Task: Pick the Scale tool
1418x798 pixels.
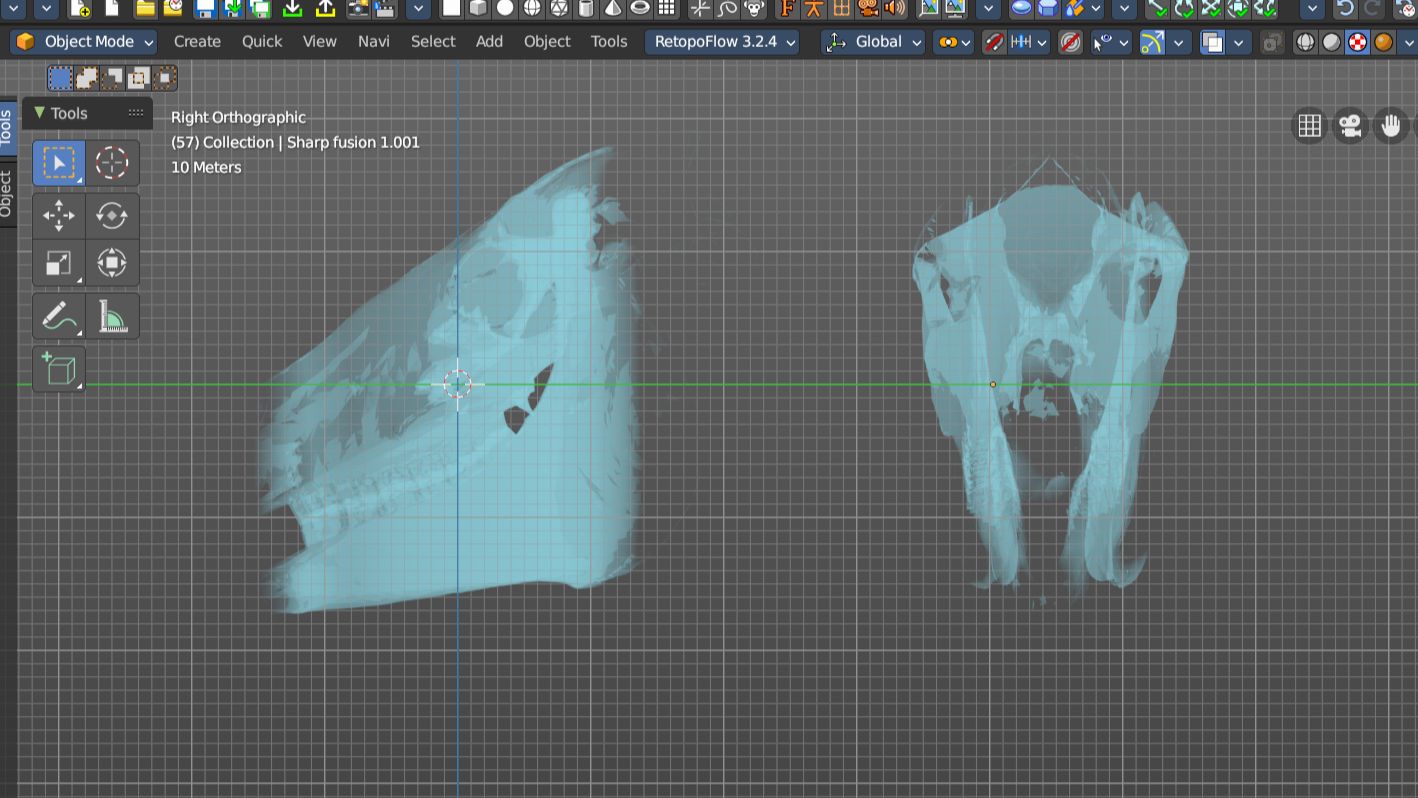Action: click(59, 264)
